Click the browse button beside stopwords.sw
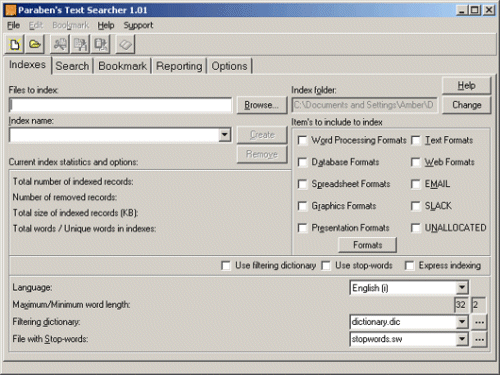 pyautogui.click(x=479, y=339)
